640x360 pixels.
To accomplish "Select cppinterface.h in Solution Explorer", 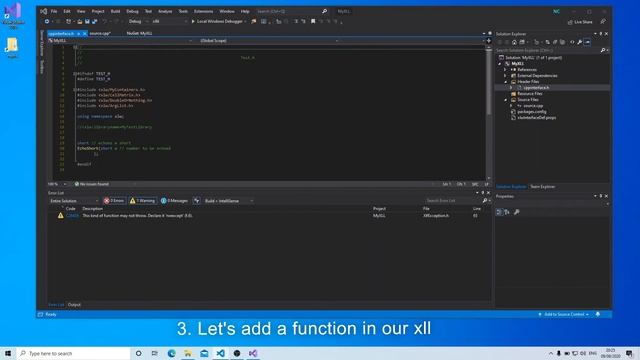I will click(536, 88).
